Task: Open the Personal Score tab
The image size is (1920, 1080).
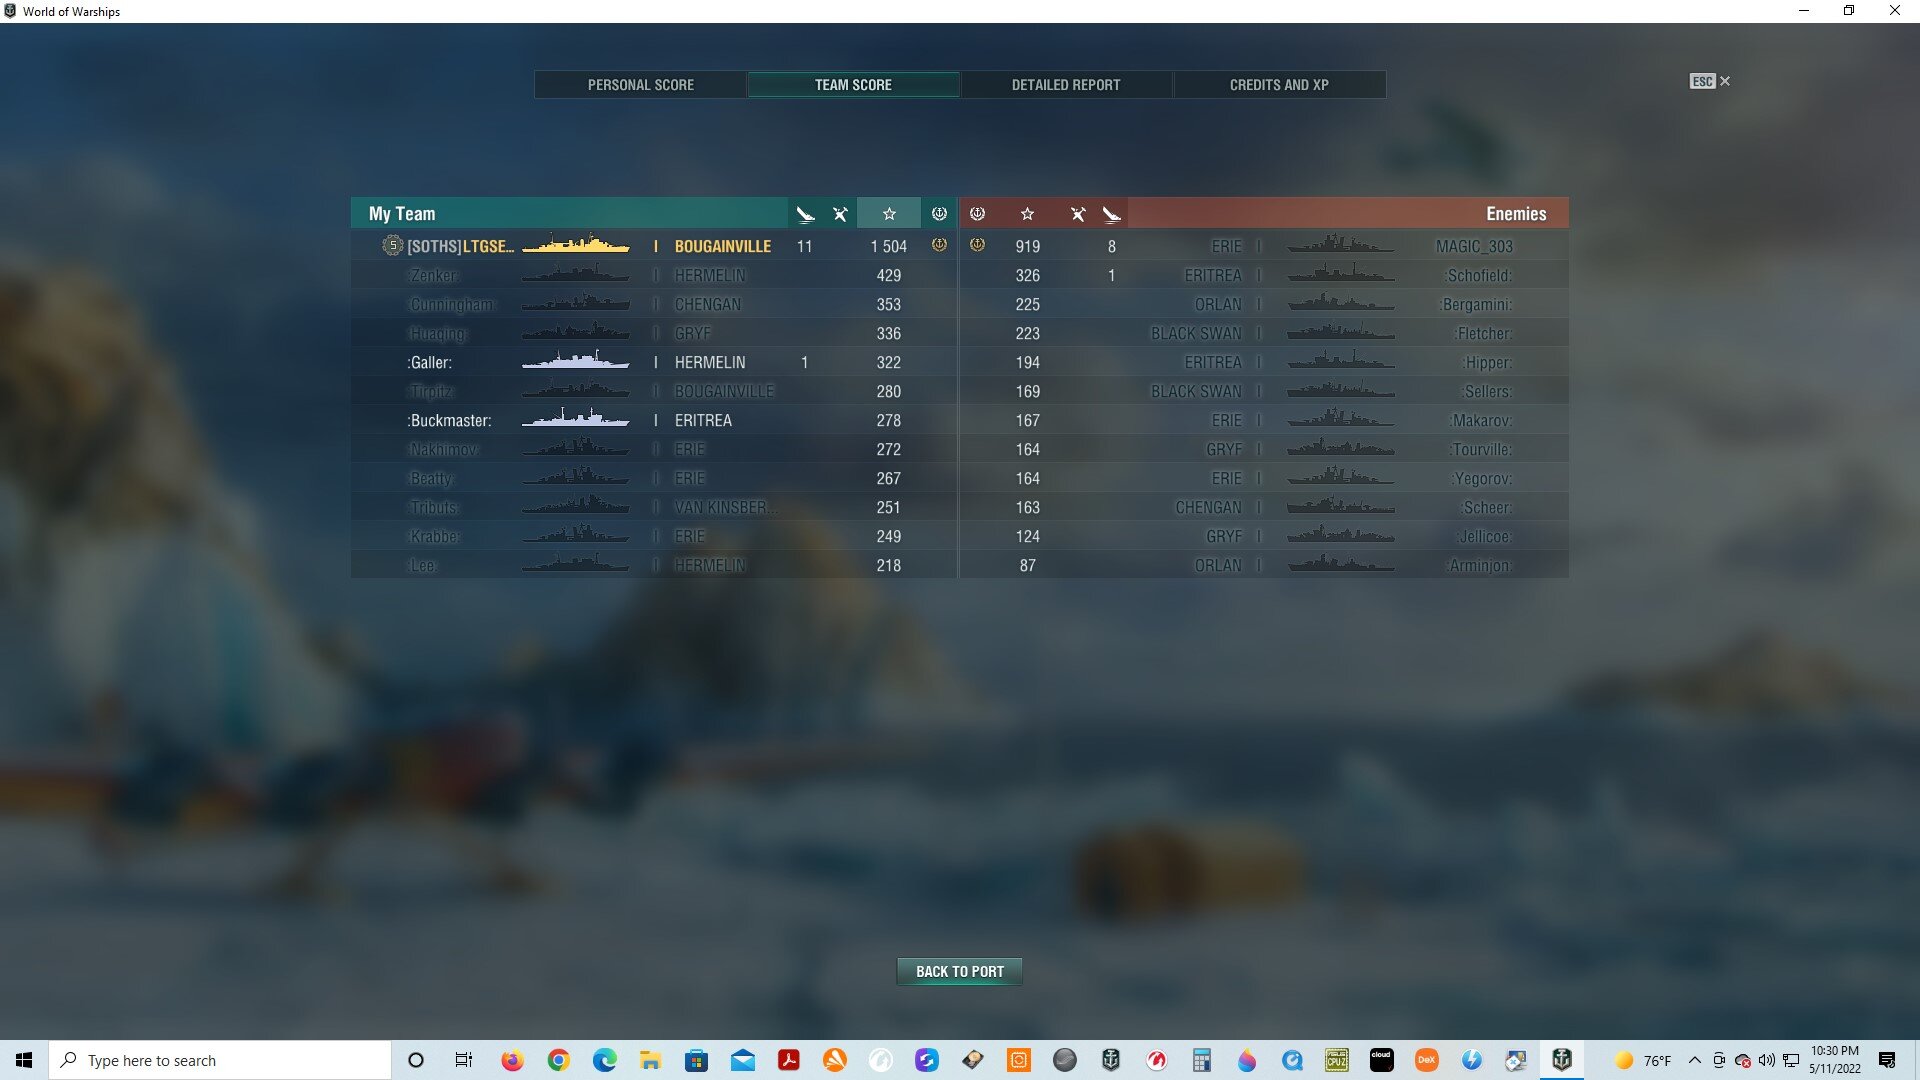Action: 640,85
